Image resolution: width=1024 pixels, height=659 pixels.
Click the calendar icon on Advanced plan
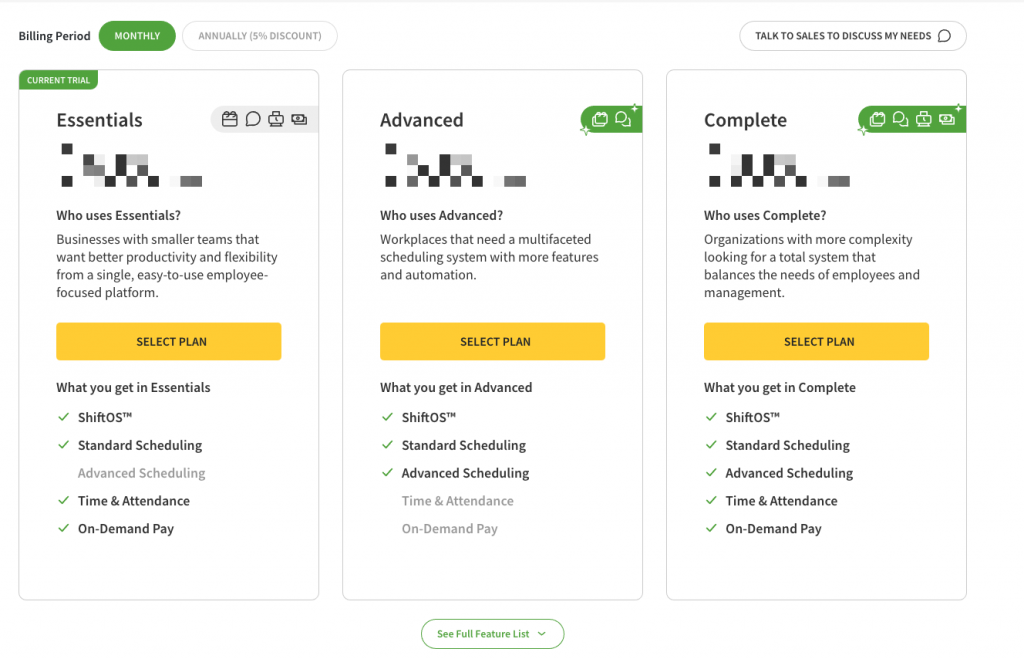coord(600,119)
